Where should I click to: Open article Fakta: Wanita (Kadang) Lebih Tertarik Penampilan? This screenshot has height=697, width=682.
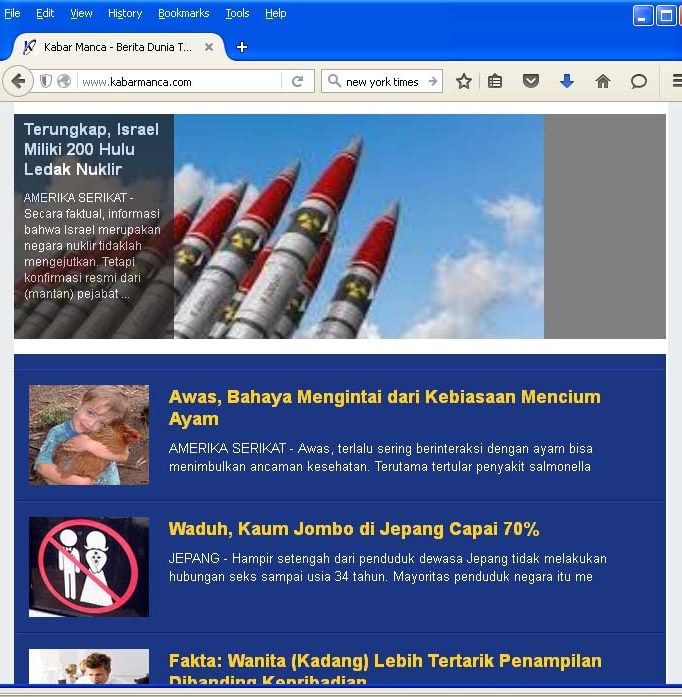385,667
